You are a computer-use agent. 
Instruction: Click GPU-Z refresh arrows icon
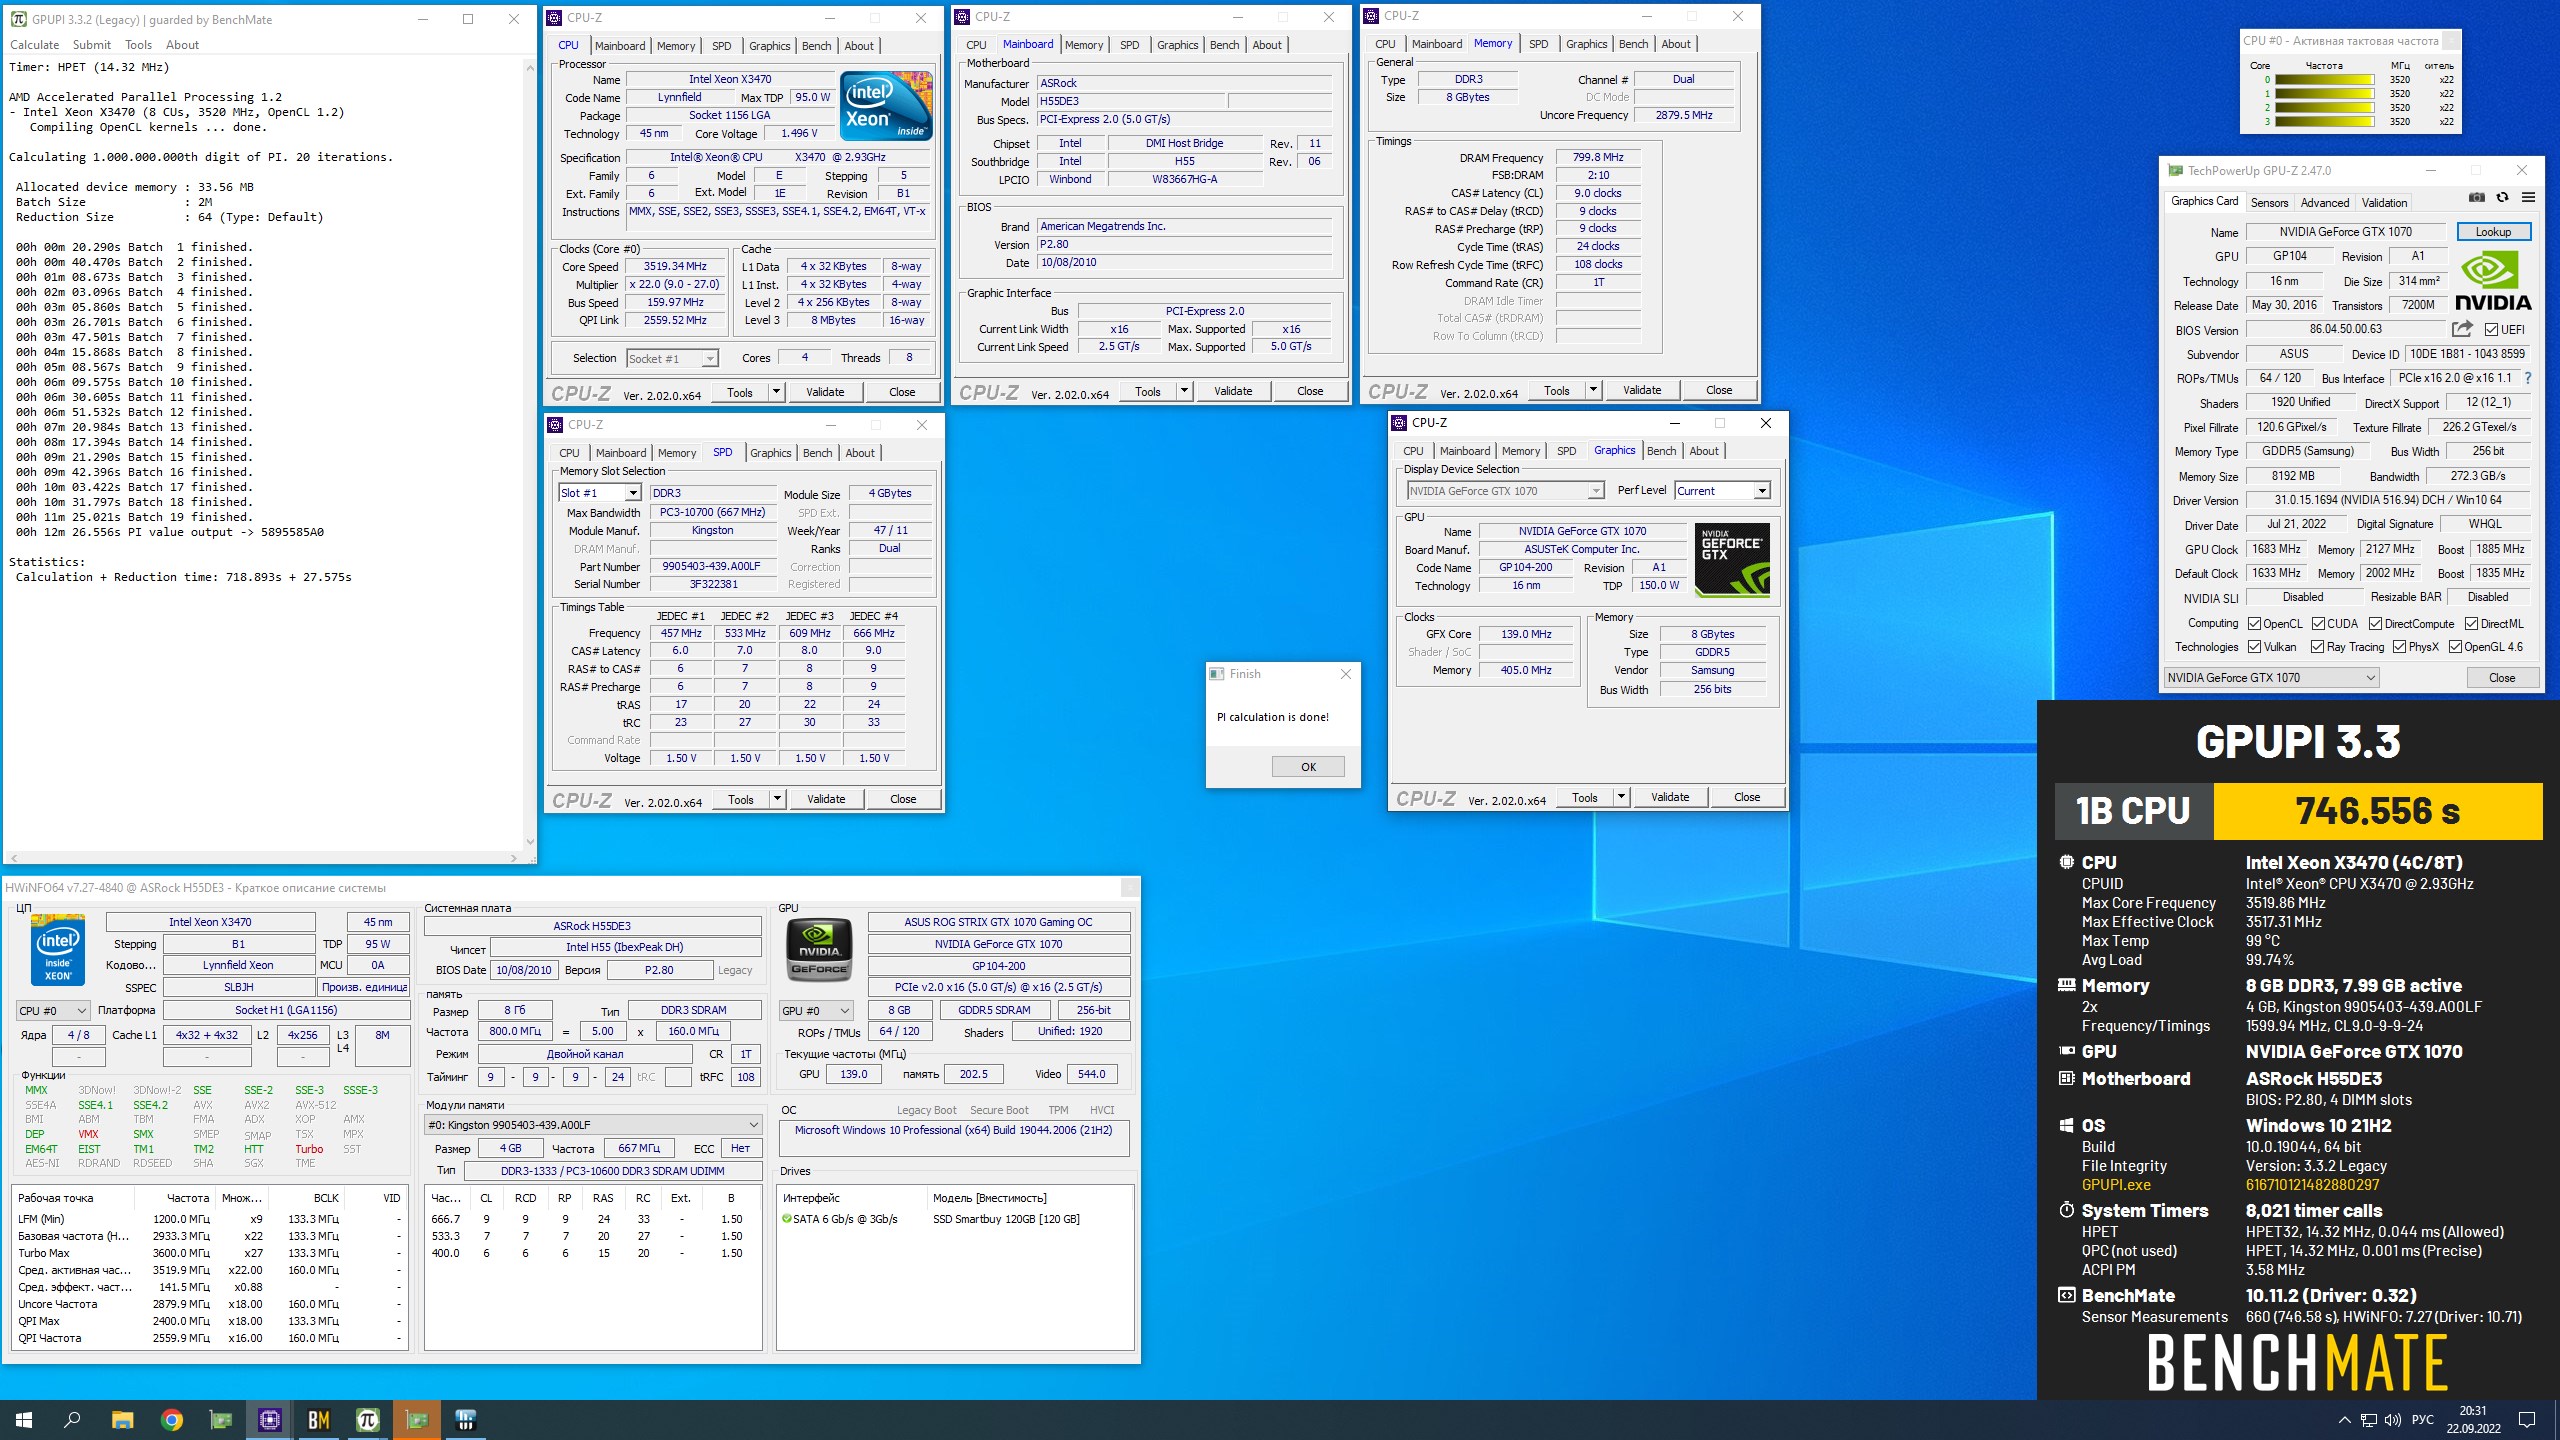(2502, 198)
